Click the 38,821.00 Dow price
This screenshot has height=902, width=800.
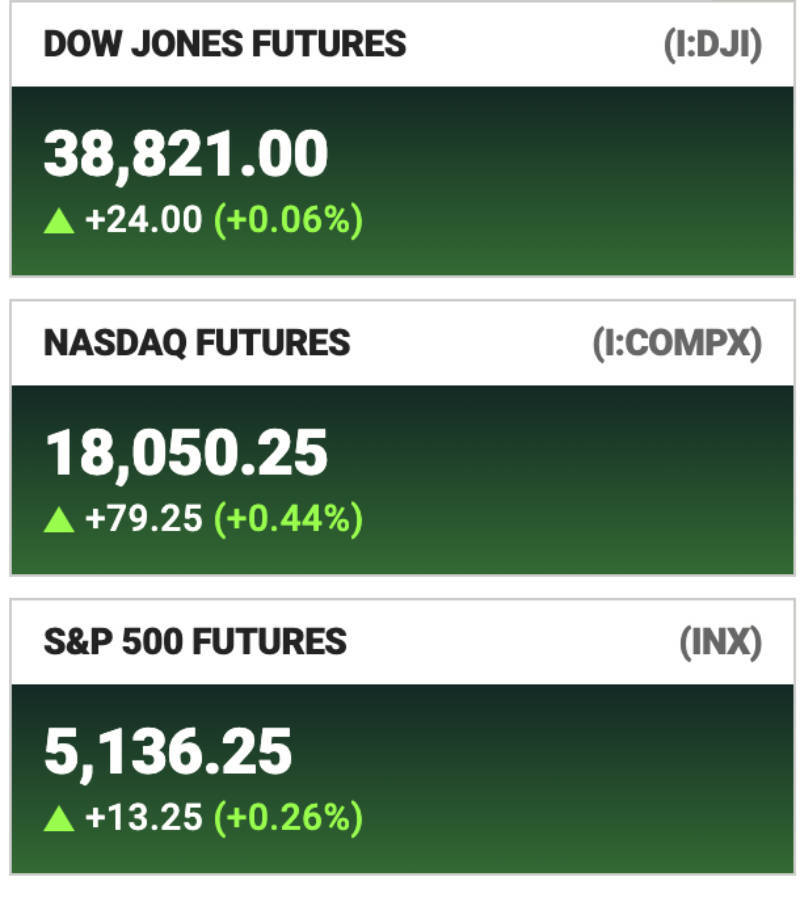tap(186, 154)
